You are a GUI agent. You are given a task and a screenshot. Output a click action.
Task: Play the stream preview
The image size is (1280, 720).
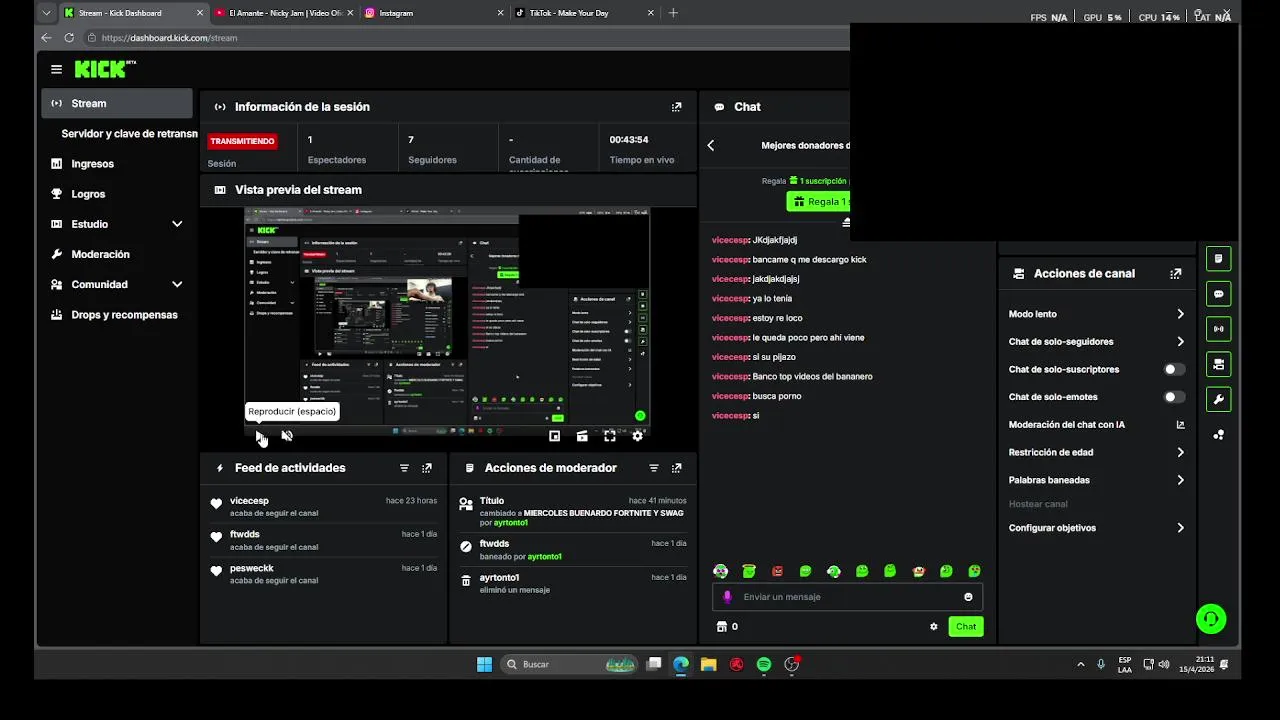pyautogui.click(x=260, y=436)
